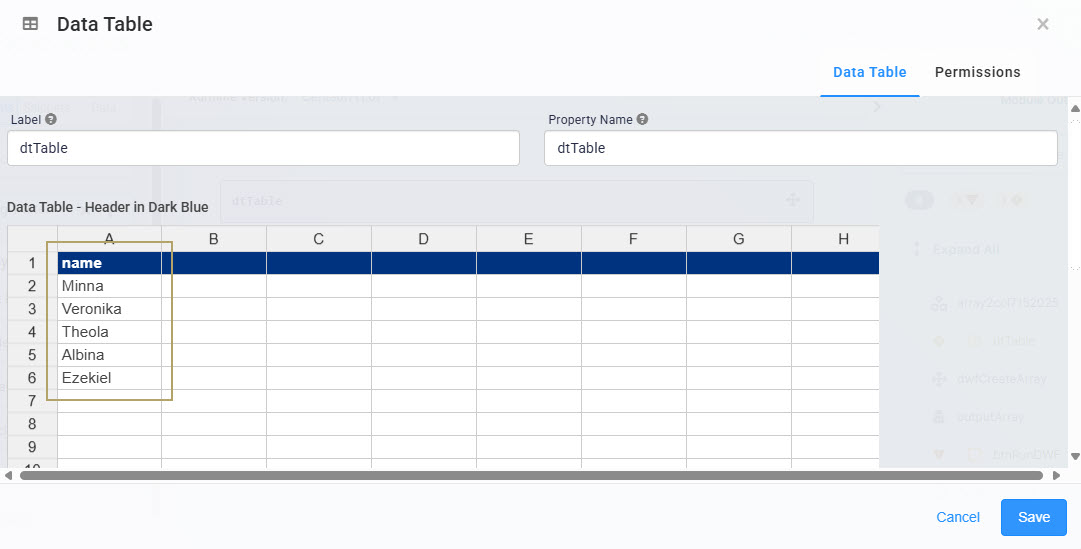The height and width of the screenshot is (549, 1081).
Task: Select the 'name' header cell
Action: pyautogui.click(x=110, y=263)
